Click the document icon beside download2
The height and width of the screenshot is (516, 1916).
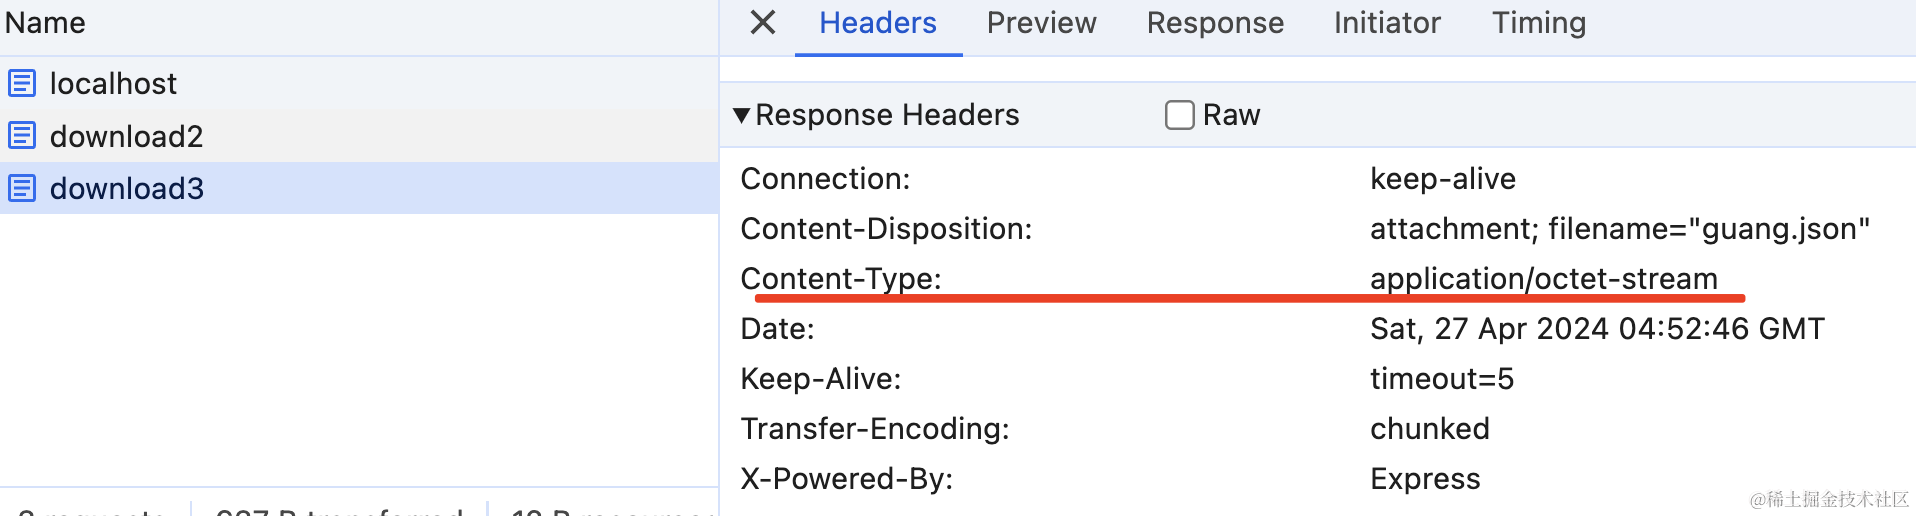click(22, 136)
